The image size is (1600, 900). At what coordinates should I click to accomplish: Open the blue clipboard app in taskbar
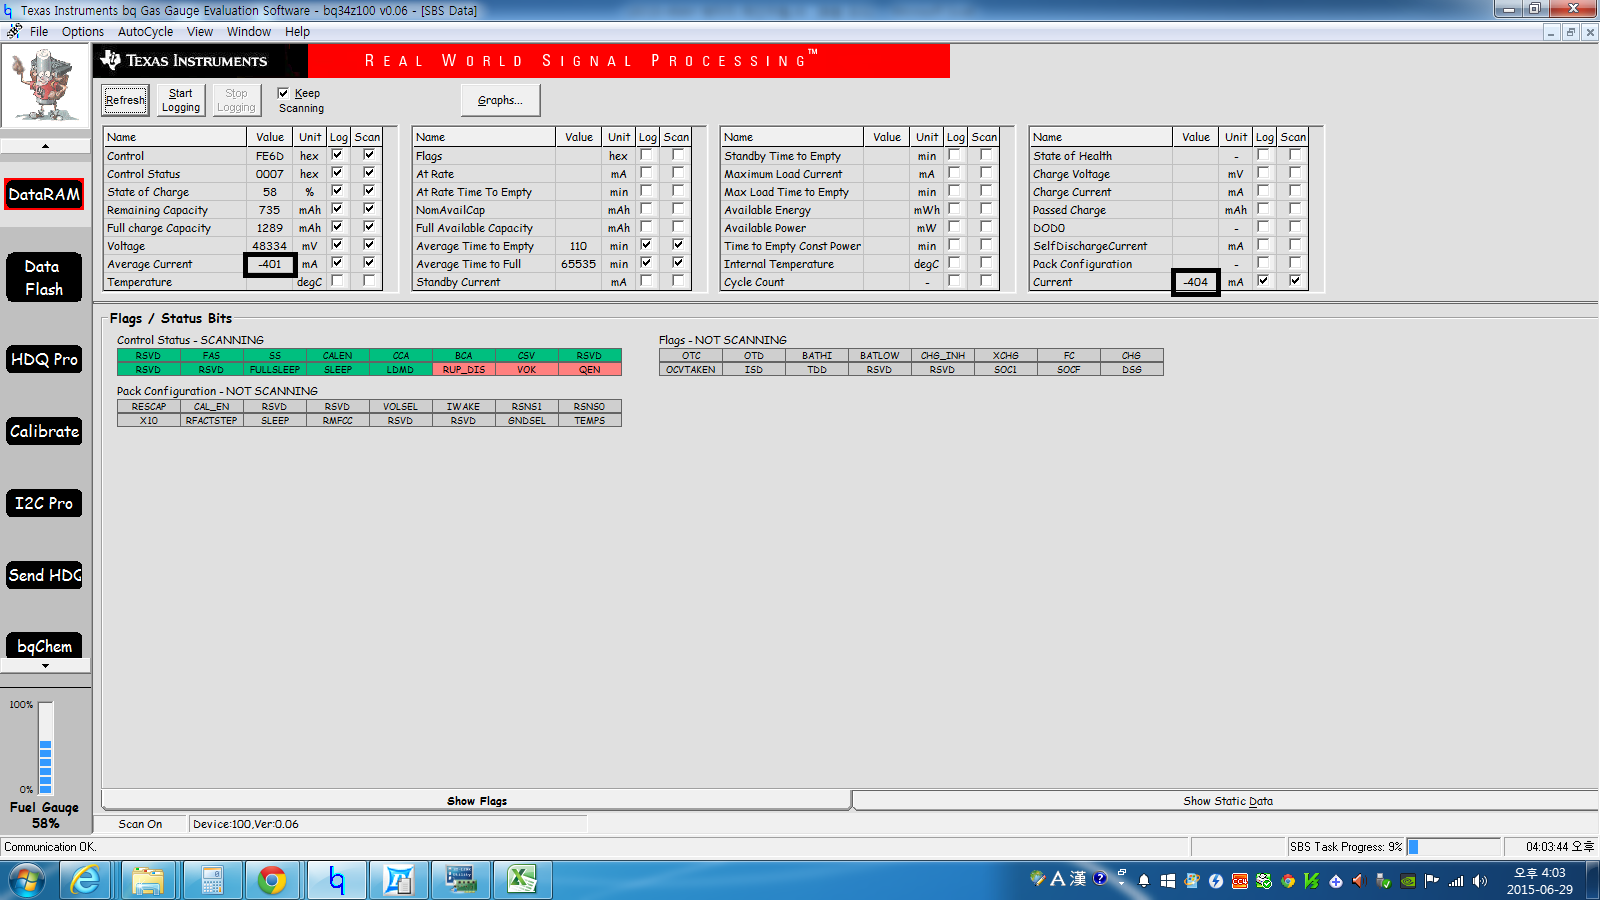pos(398,880)
